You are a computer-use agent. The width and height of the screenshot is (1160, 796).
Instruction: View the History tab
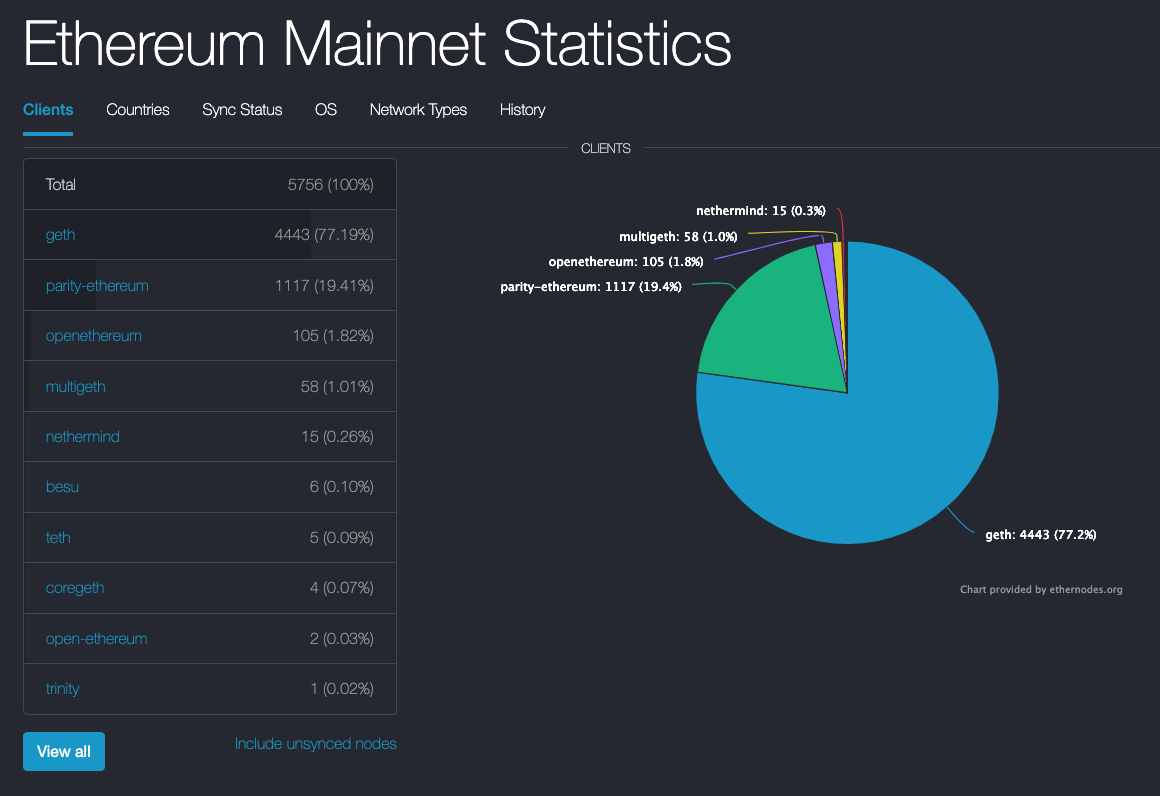(x=522, y=109)
